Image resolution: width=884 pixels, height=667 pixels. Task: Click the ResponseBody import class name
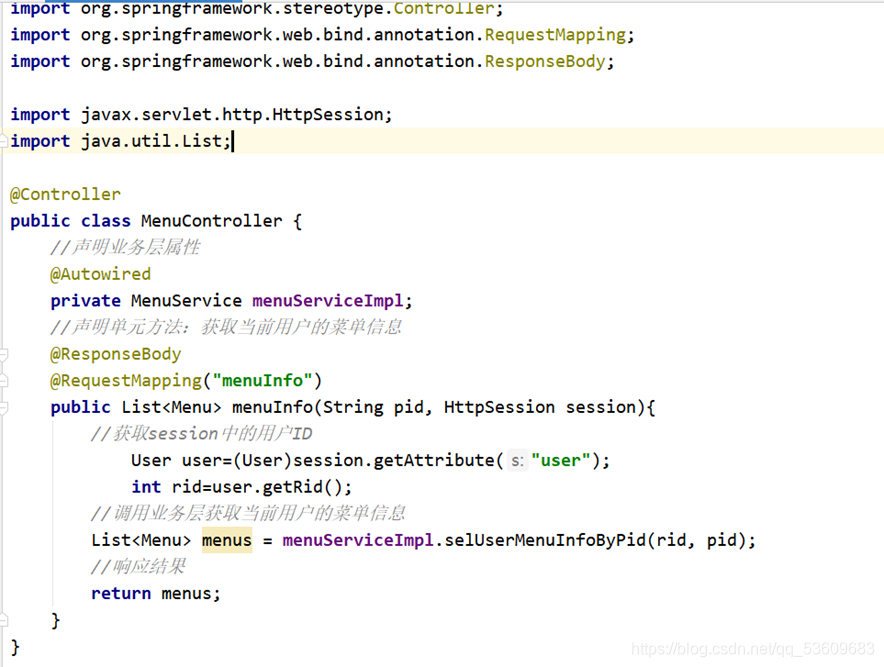point(545,61)
